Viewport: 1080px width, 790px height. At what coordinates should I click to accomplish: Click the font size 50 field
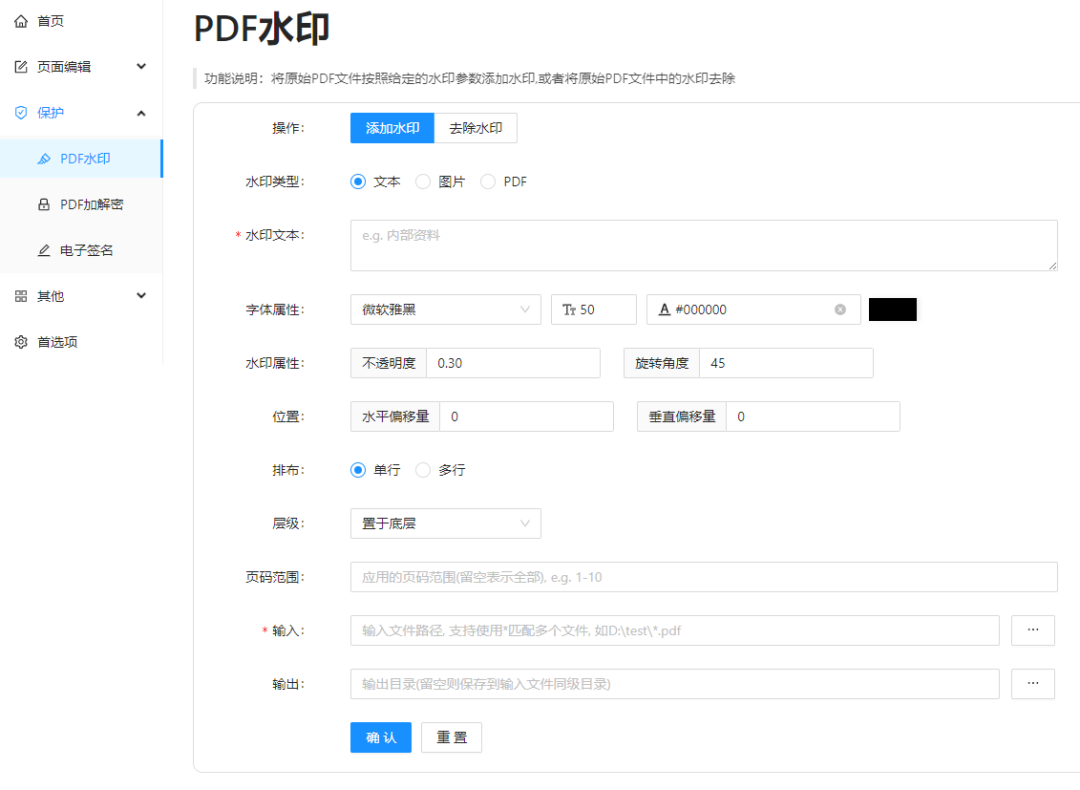[594, 310]
